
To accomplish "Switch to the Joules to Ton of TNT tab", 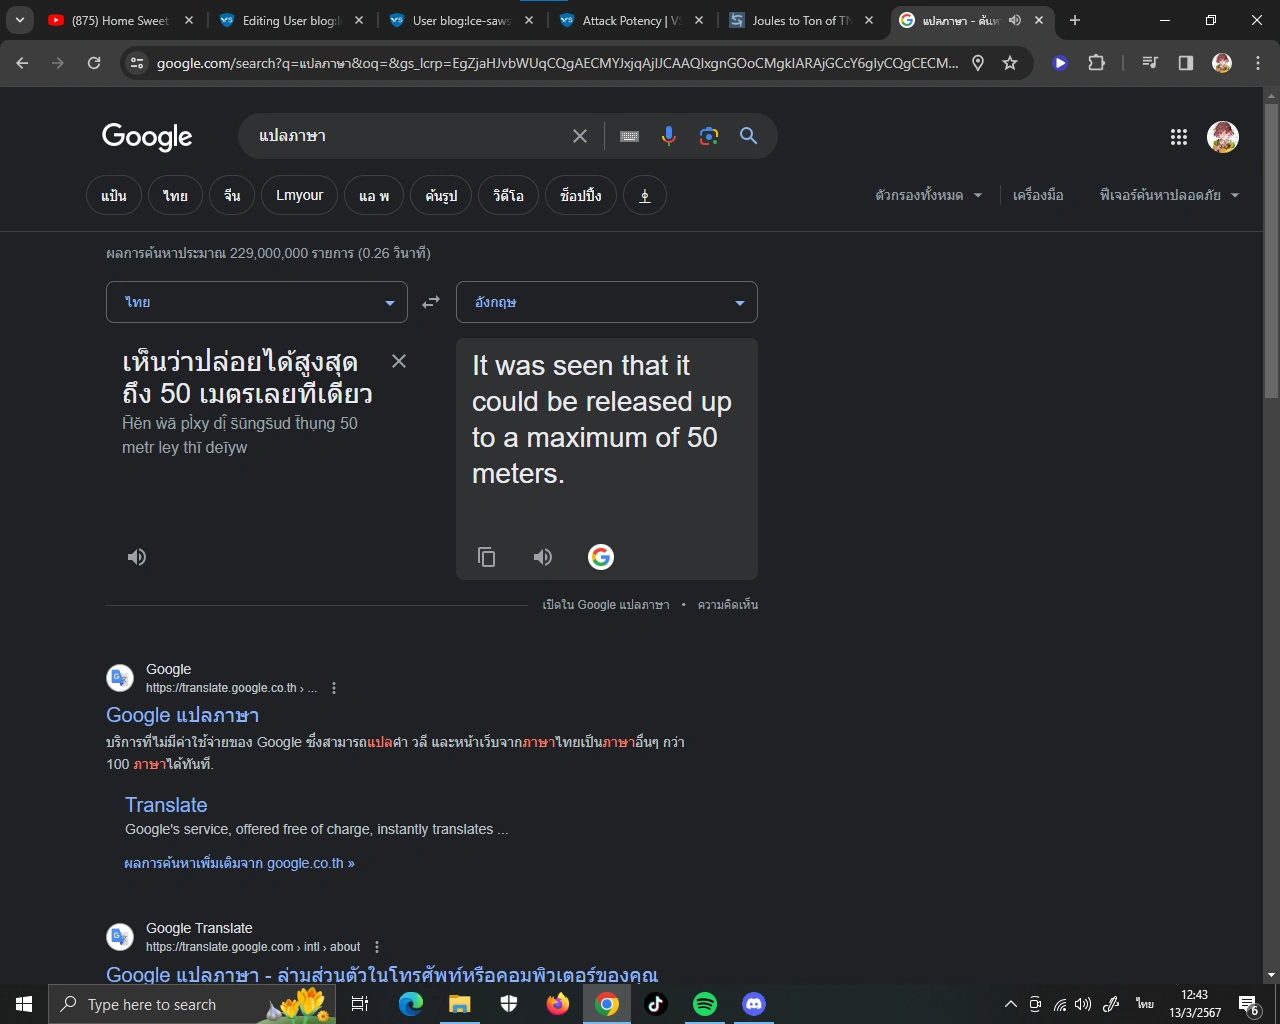I will 802,20.
